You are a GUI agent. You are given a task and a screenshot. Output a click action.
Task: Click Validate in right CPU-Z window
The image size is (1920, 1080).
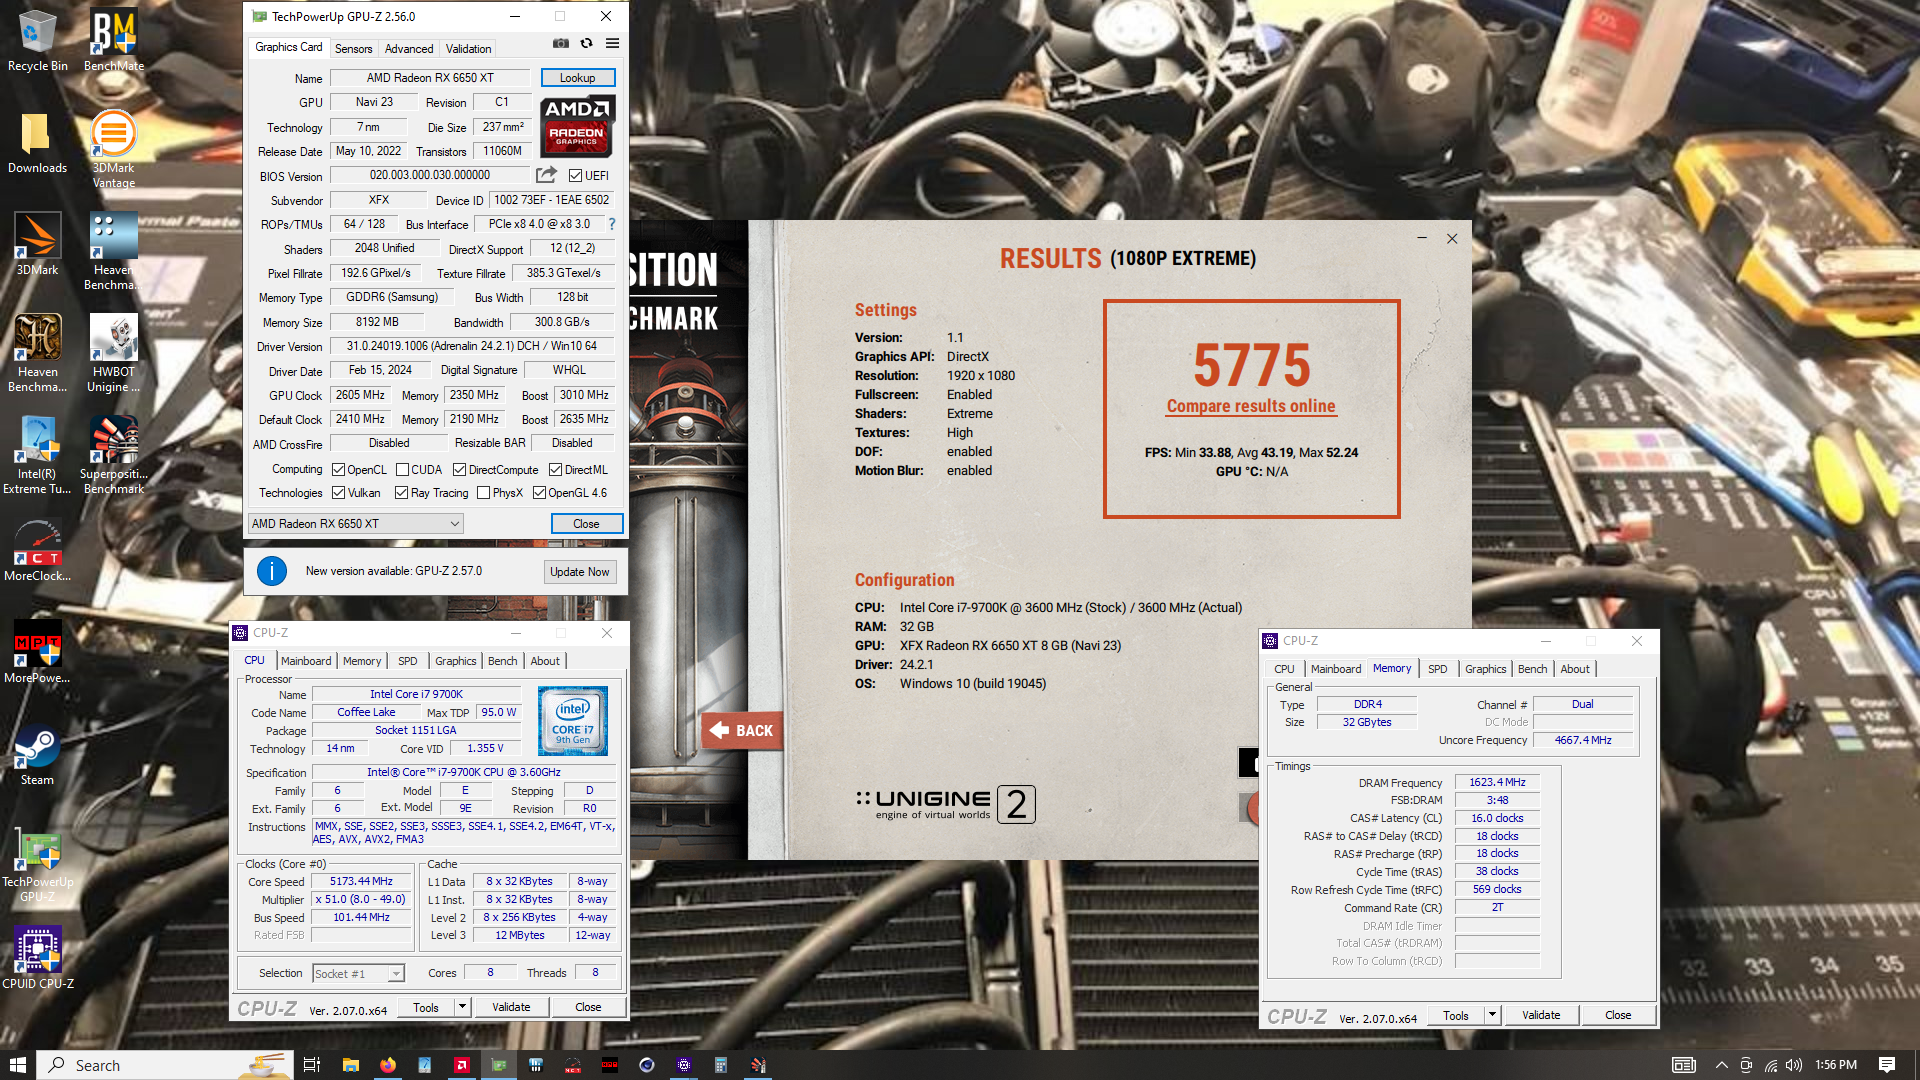click(1541, 1015)
